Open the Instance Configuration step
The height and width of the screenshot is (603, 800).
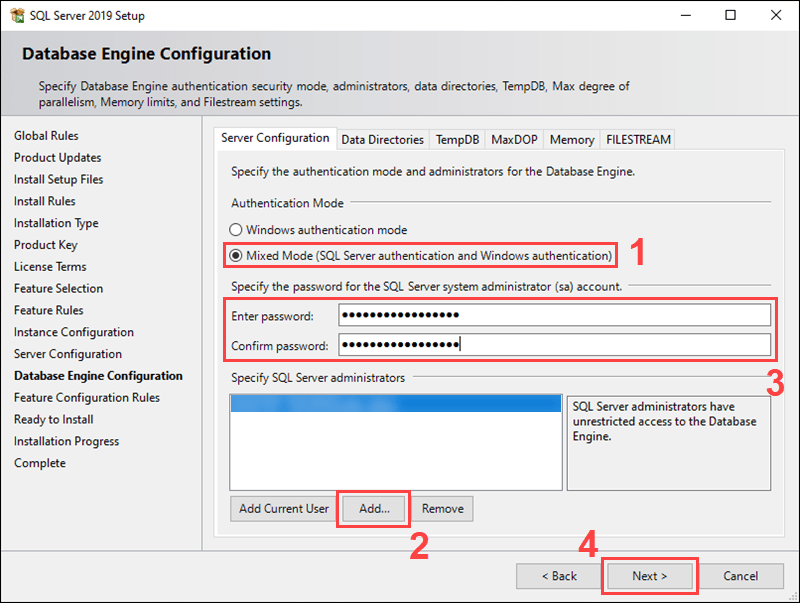click(73, 331)
